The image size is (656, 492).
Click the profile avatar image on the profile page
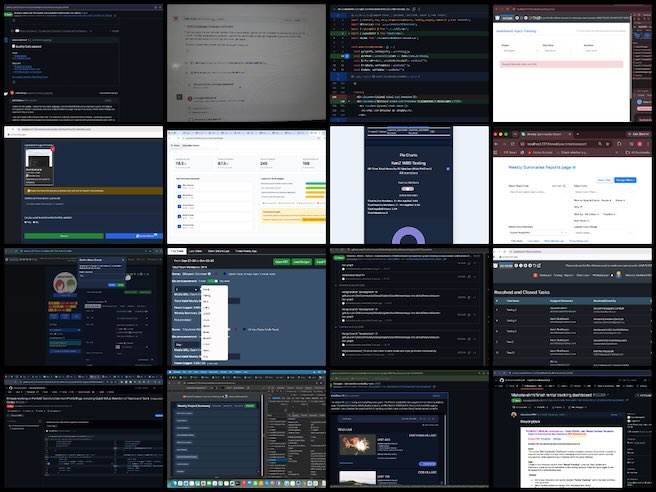tap(65, 282)
